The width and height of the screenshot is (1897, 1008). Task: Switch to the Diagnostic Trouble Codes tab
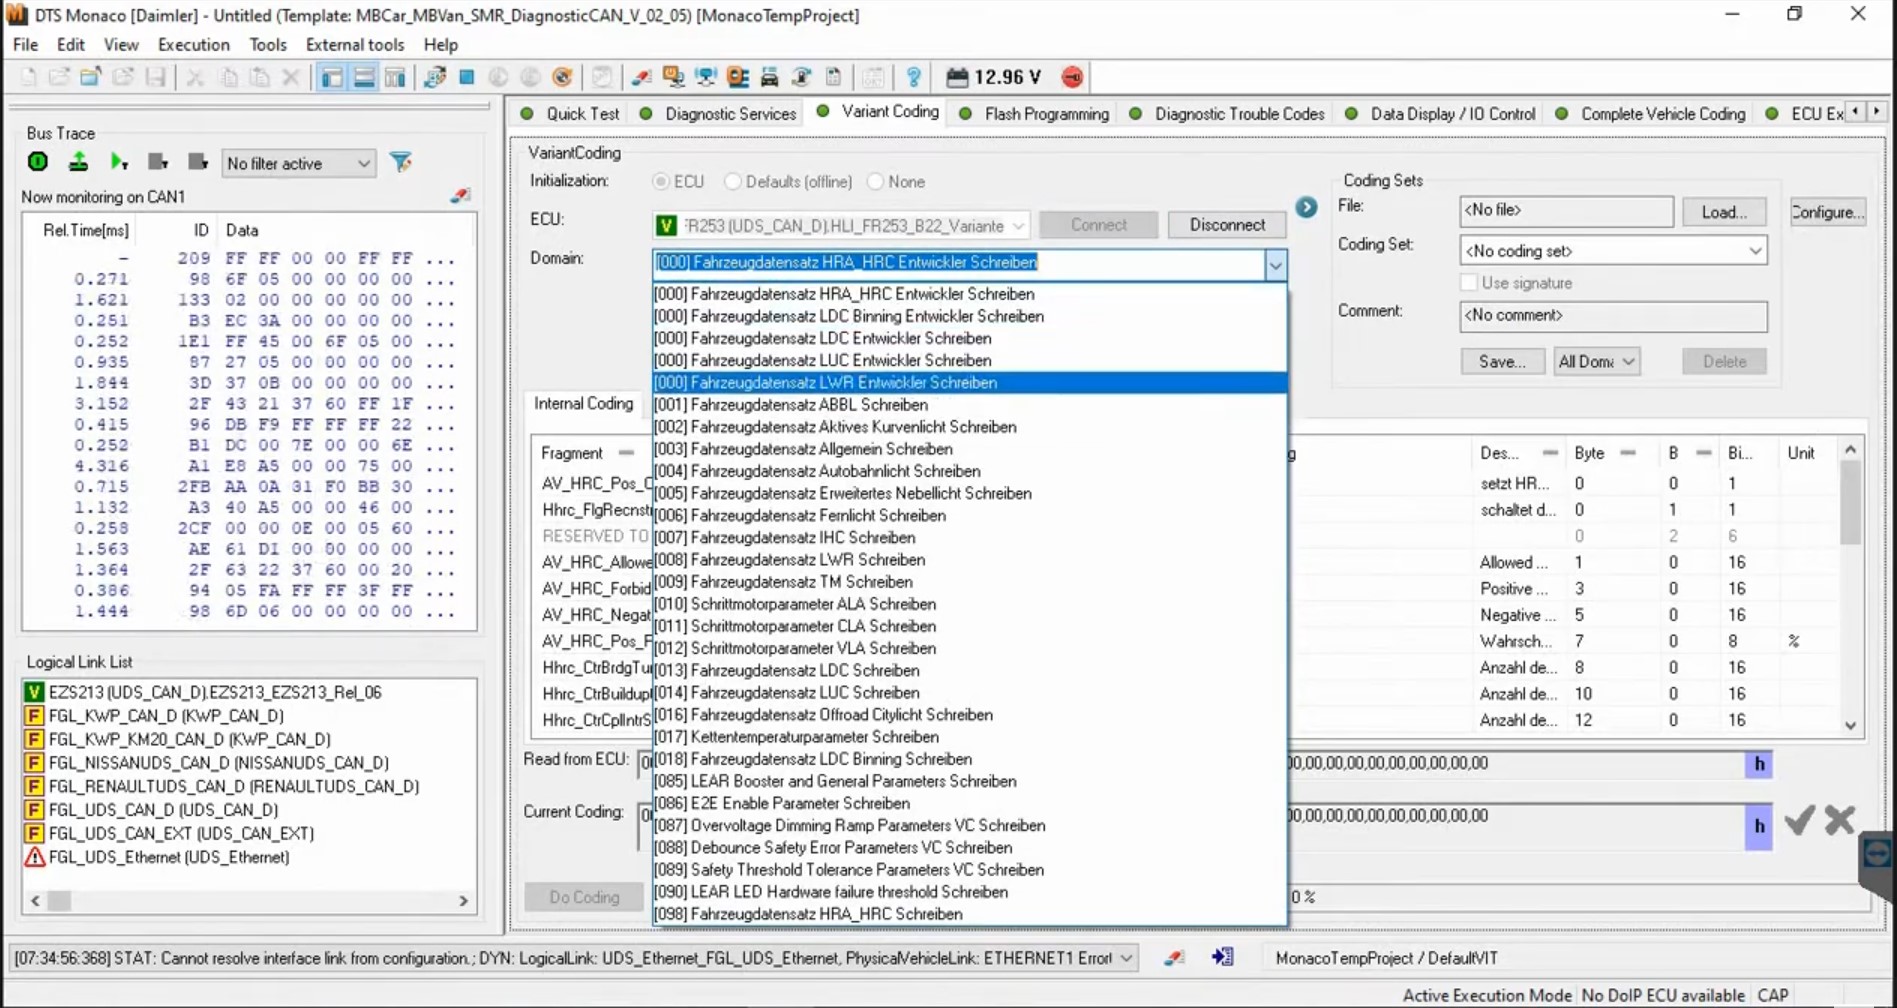tap(1227, 113)
